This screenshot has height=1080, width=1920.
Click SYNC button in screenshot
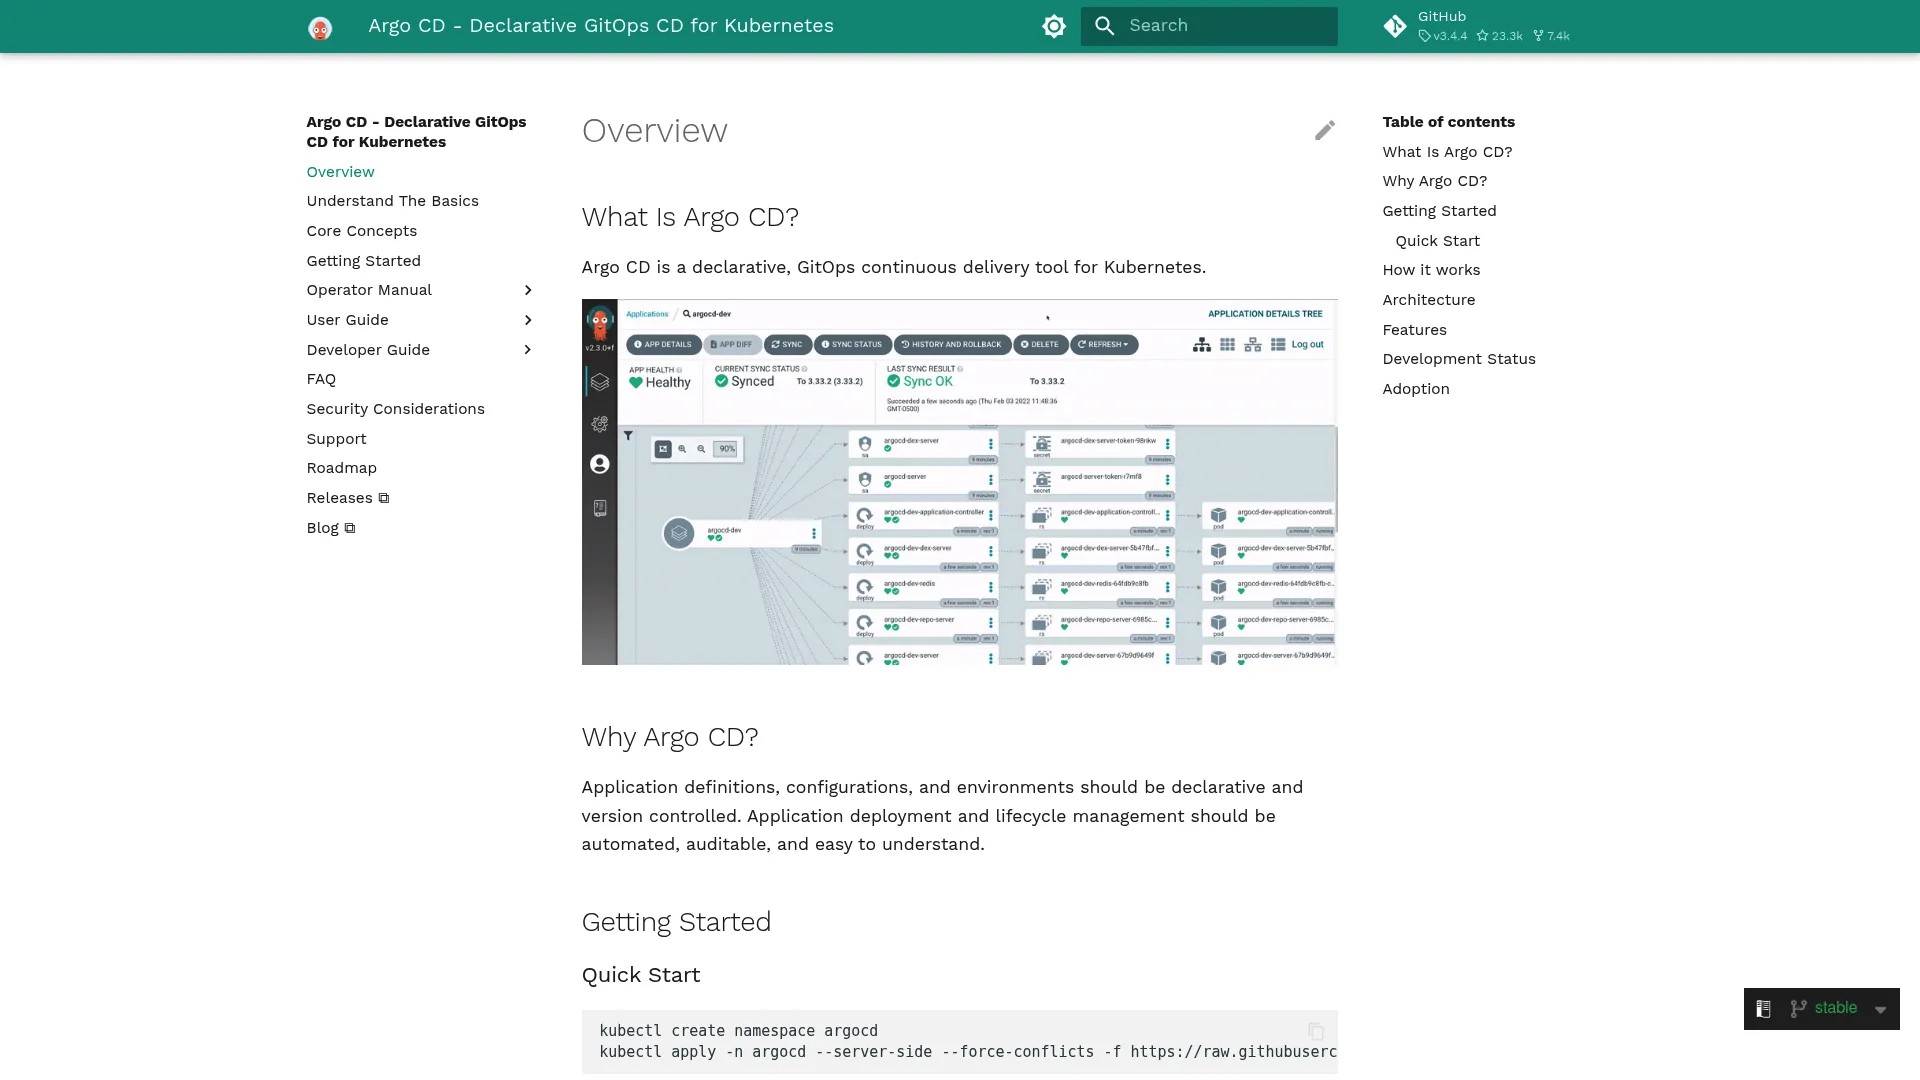(787, 344)
